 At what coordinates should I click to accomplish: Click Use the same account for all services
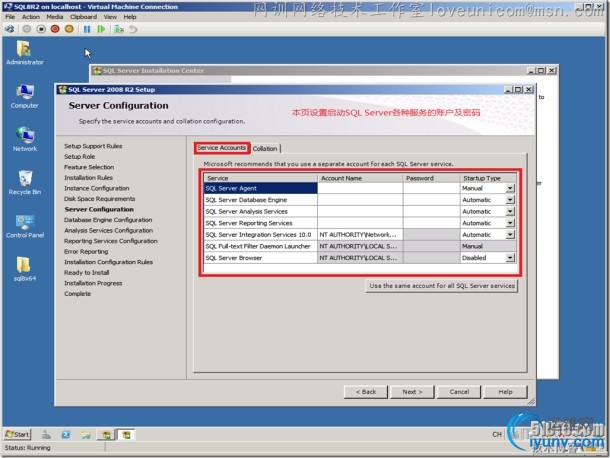pos(442,286)
